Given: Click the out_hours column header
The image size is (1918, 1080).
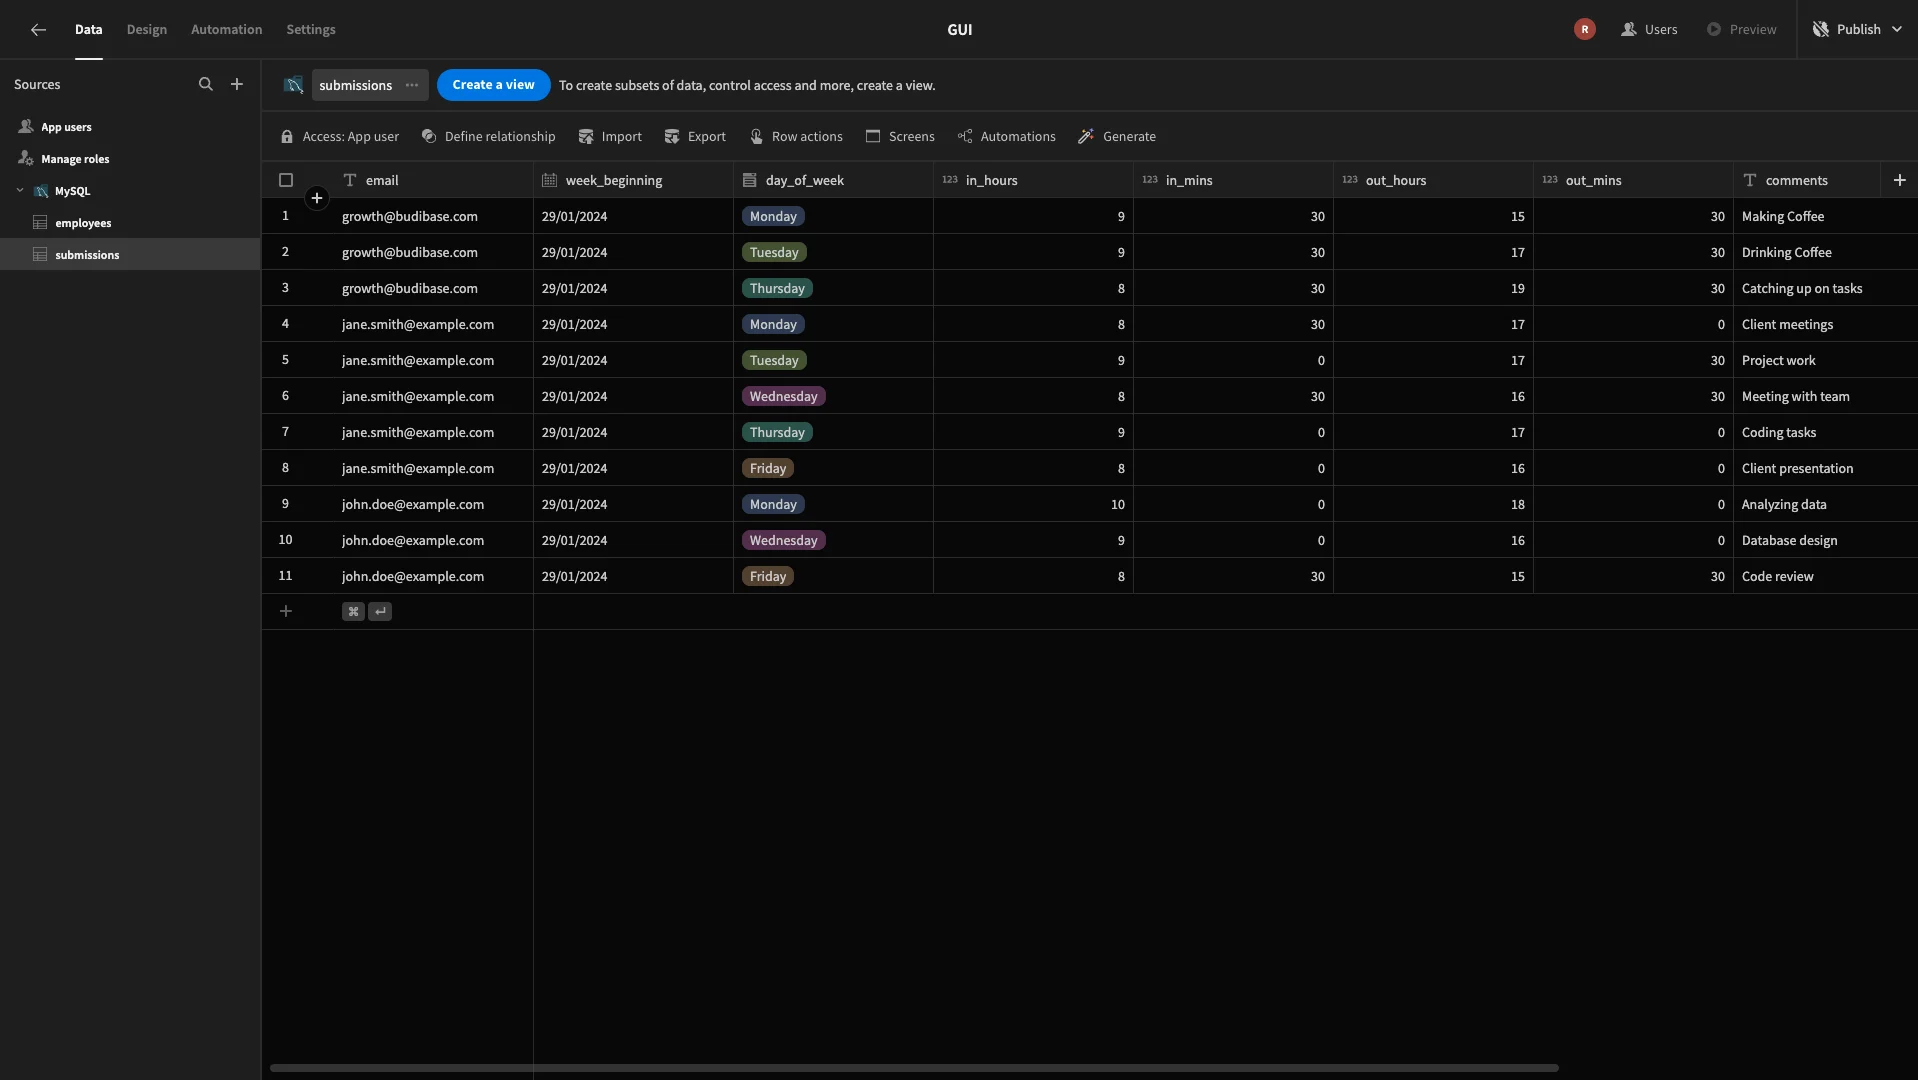Looking at the screenshot, I should click(x=1433, y=180).
